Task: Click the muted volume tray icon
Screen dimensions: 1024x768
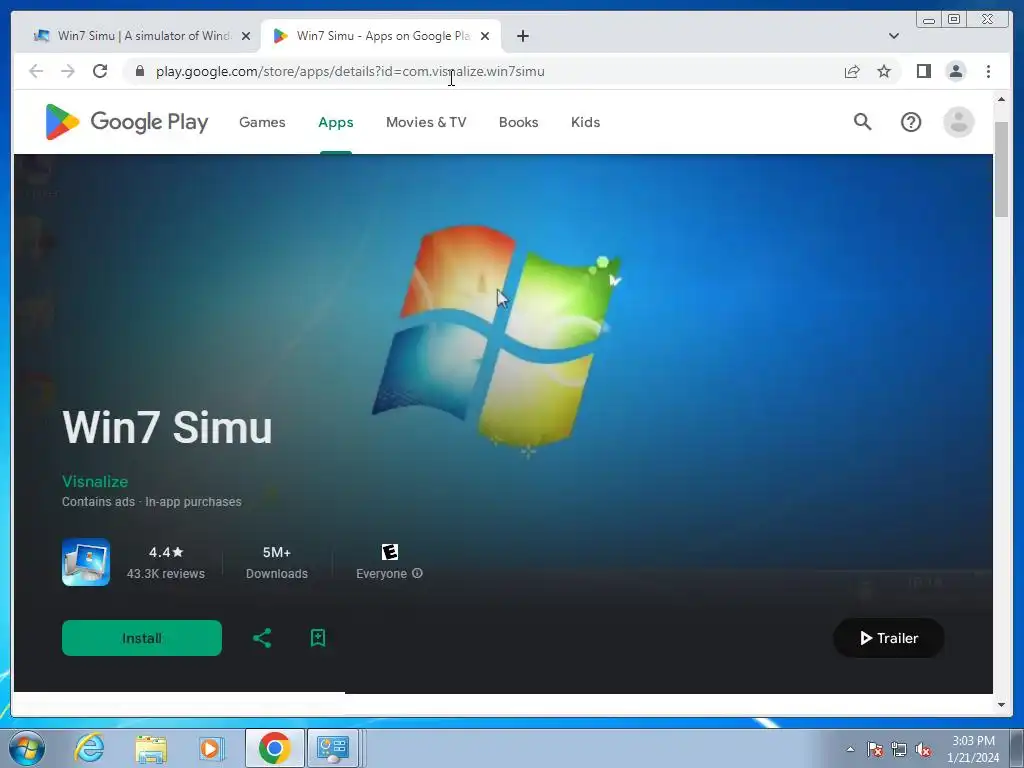Action: (923, 749)
